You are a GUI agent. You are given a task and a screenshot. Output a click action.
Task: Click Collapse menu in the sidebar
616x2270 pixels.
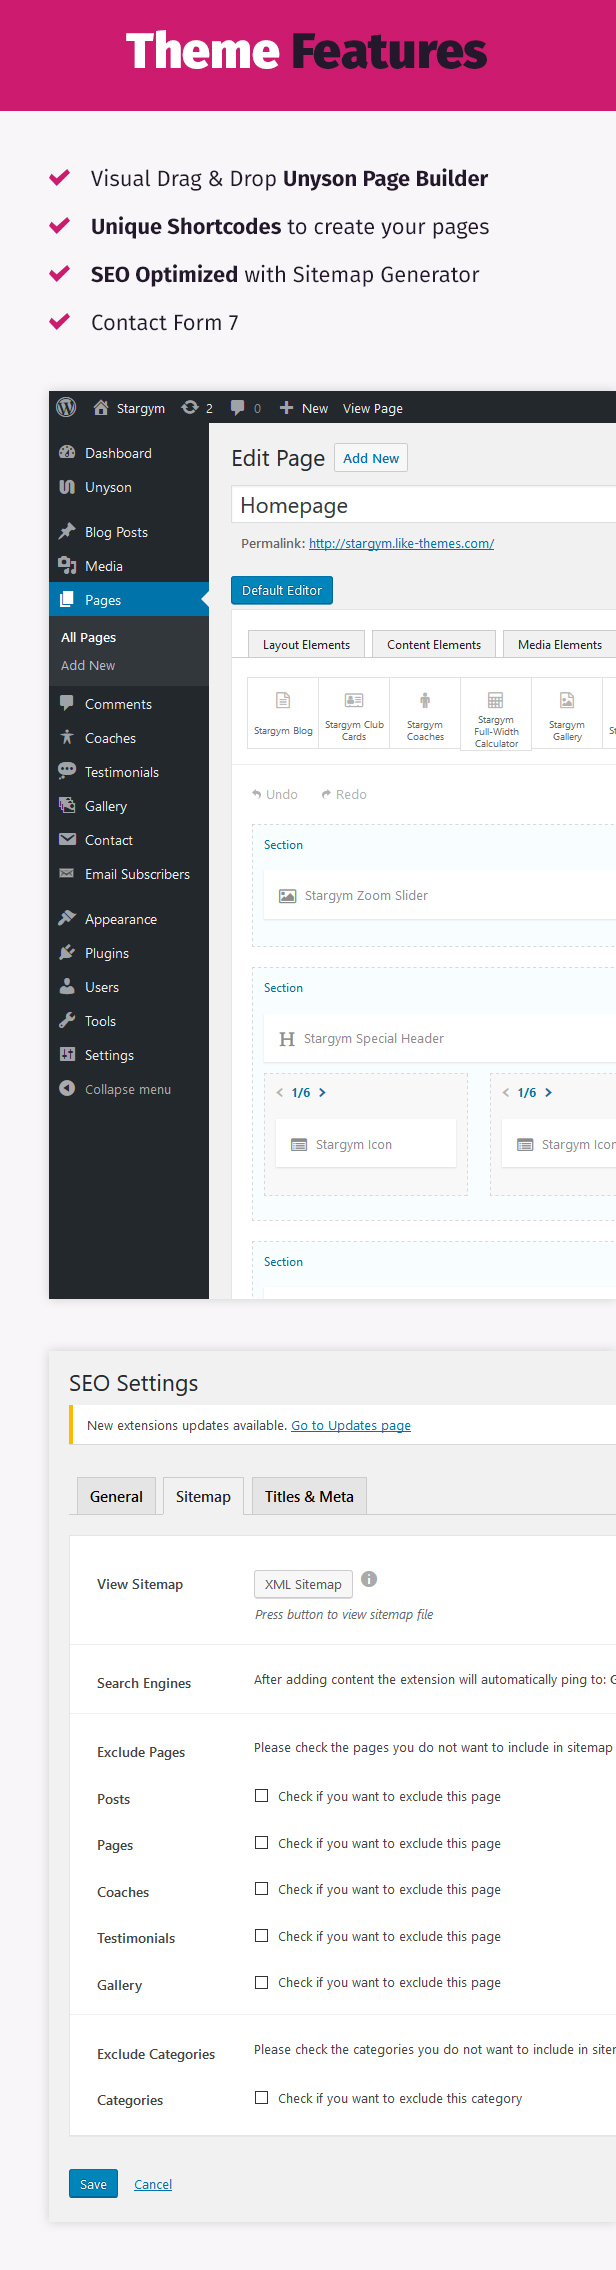click(129, 1089)
